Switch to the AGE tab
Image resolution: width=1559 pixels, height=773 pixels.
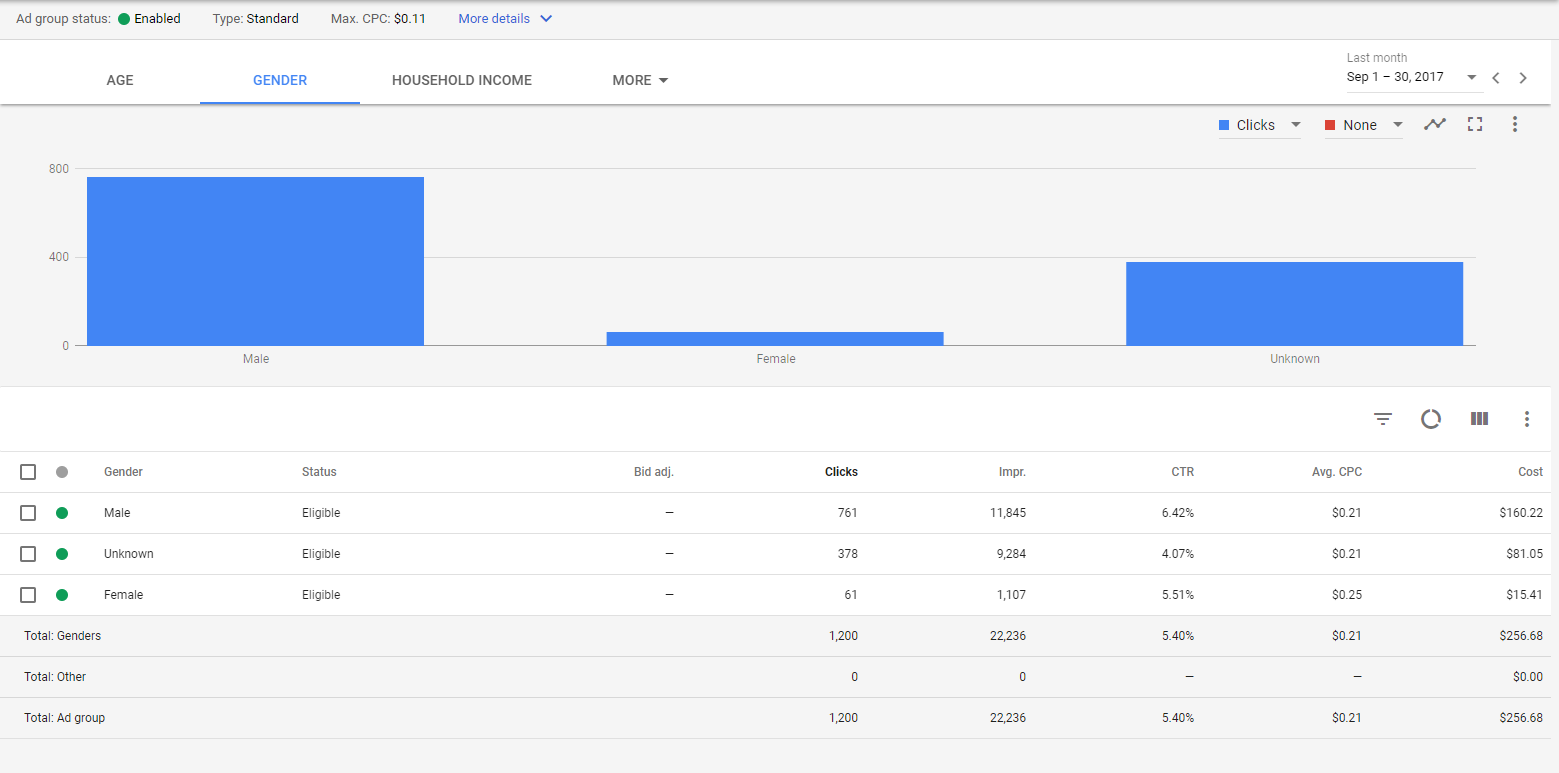120,80
